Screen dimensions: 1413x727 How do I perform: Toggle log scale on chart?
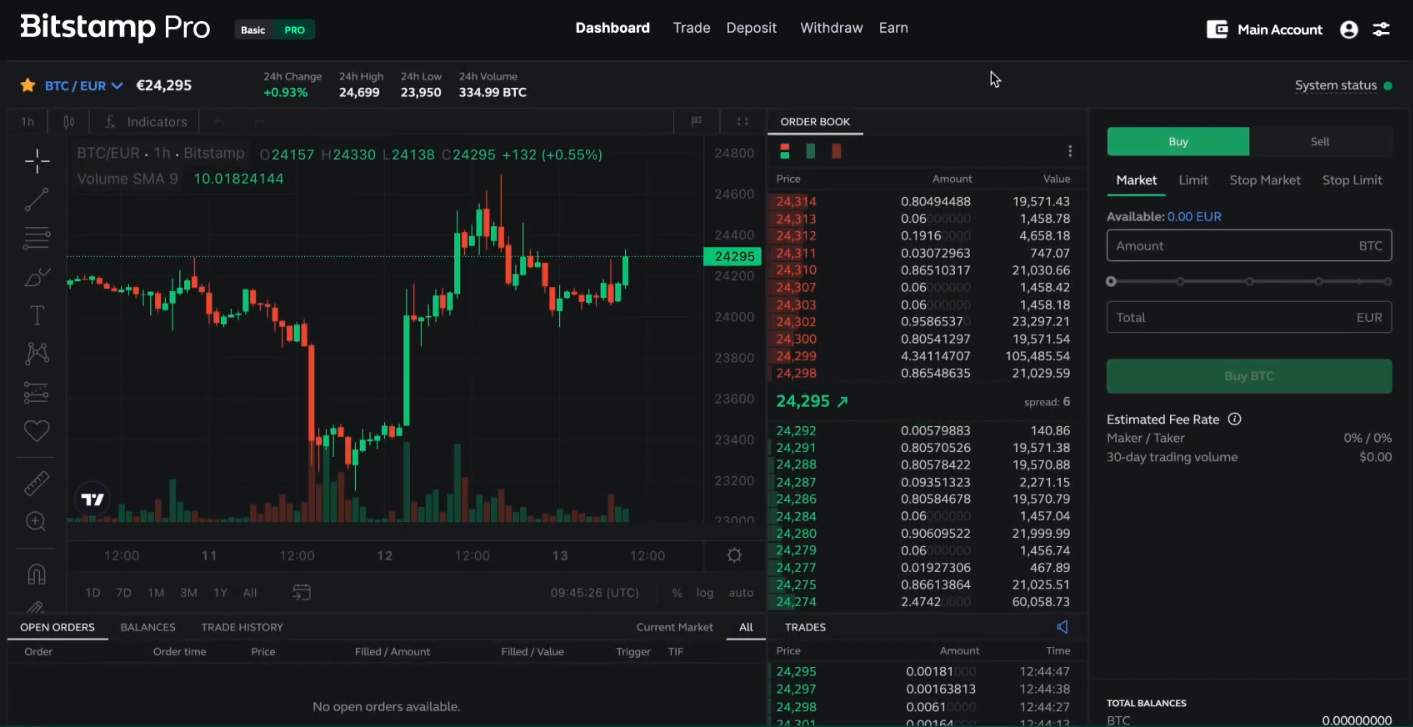pyautogui.click(x=705, y=593)
